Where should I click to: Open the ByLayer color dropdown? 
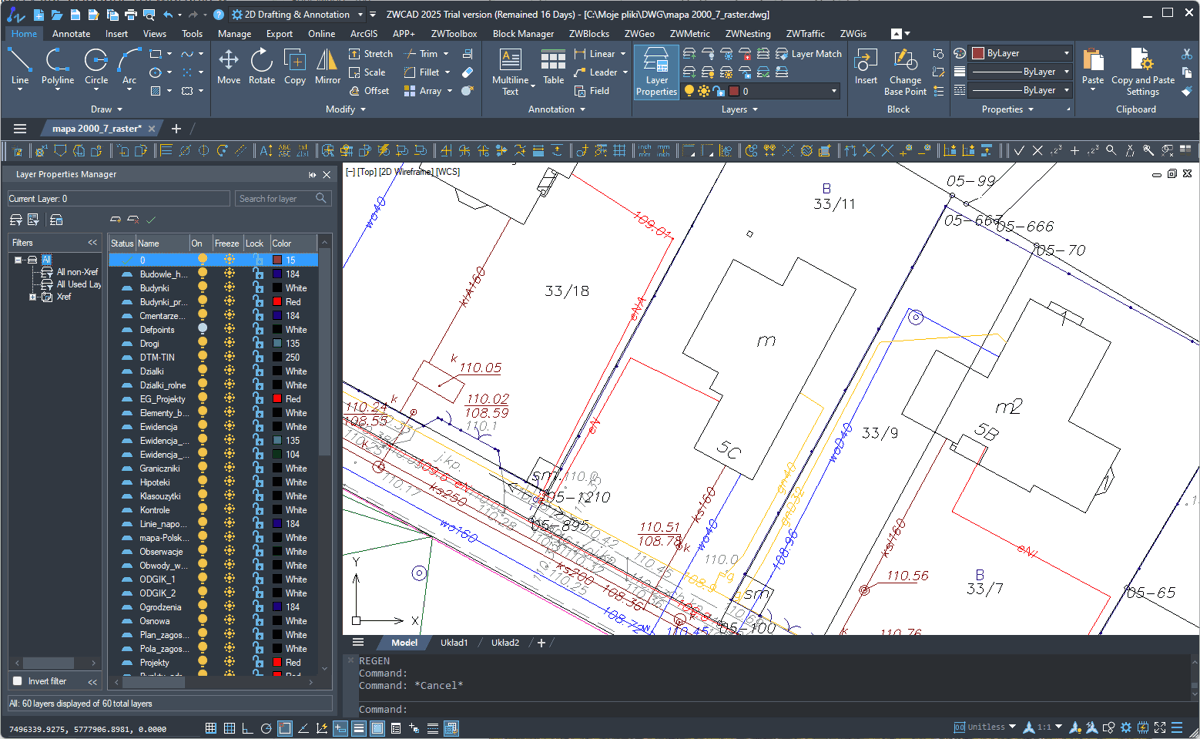click(x=1067, y=53)
